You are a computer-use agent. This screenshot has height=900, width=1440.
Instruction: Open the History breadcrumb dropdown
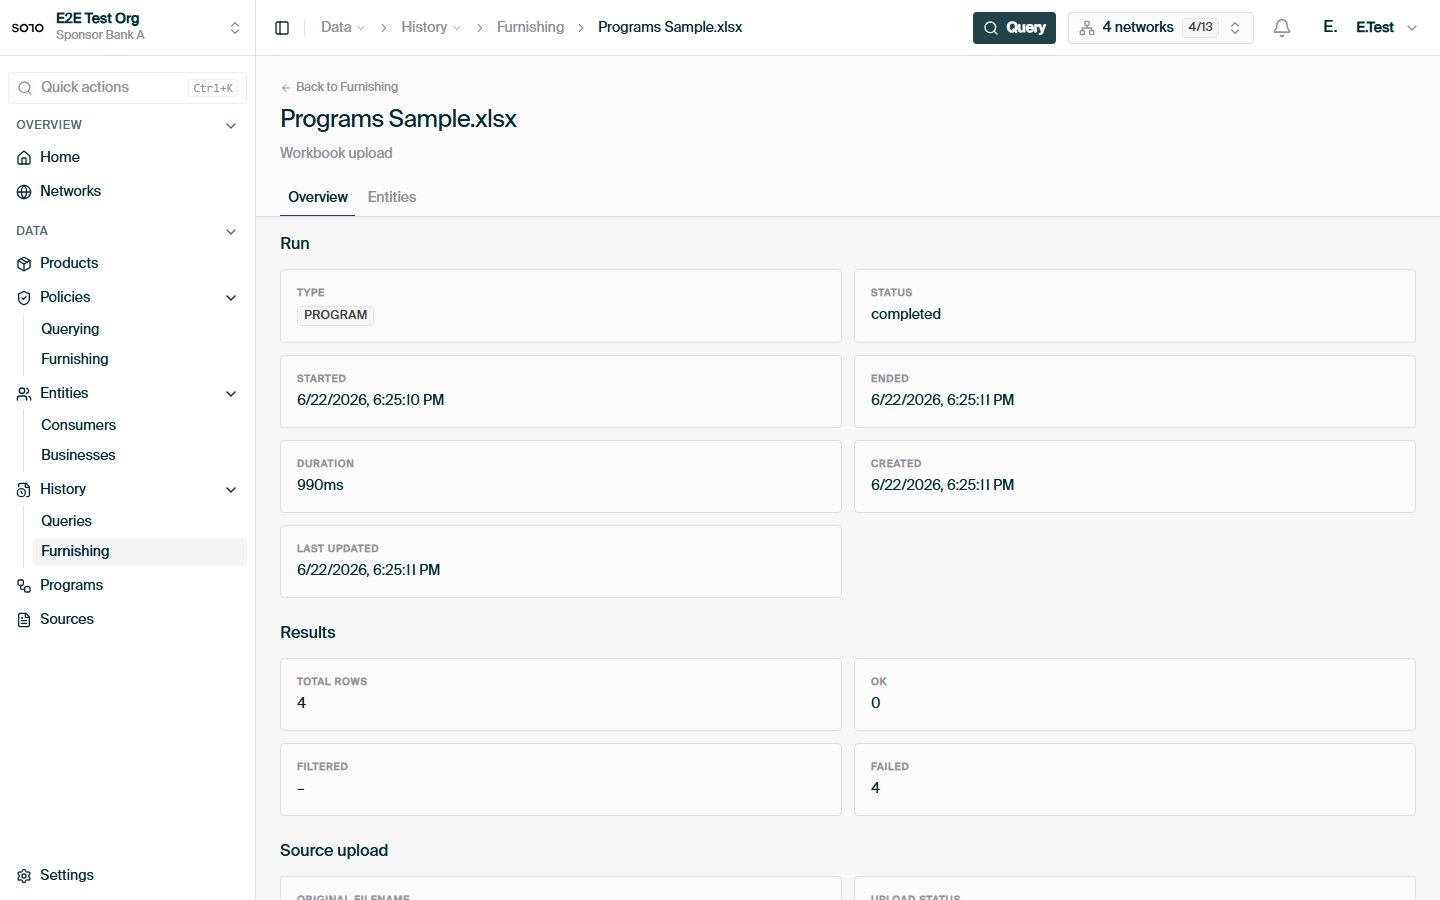tap(431, 27)
